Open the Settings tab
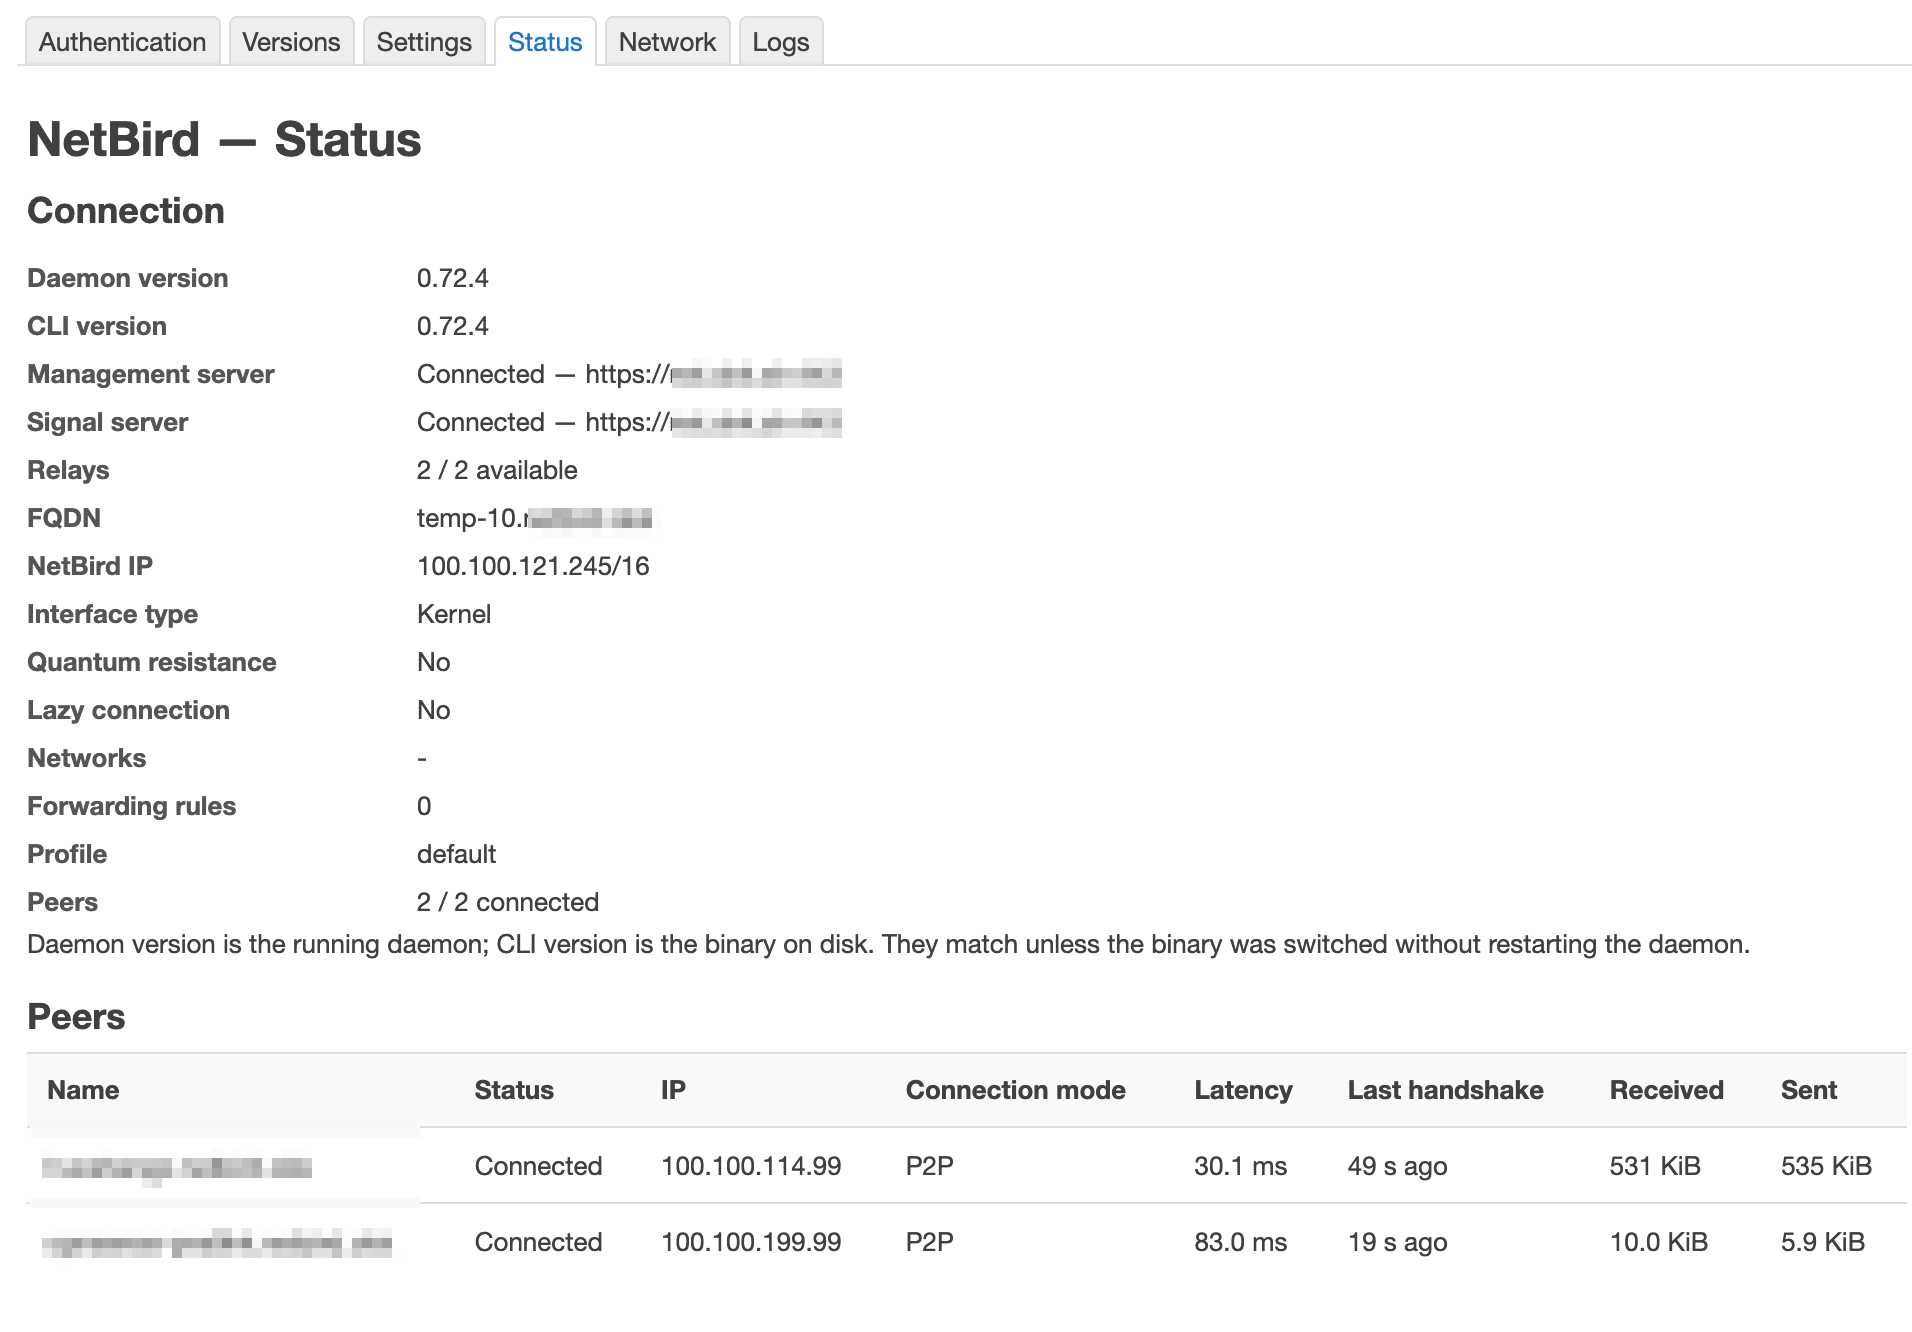The width and height of the screenshot is (1912, 1332). 424,42
